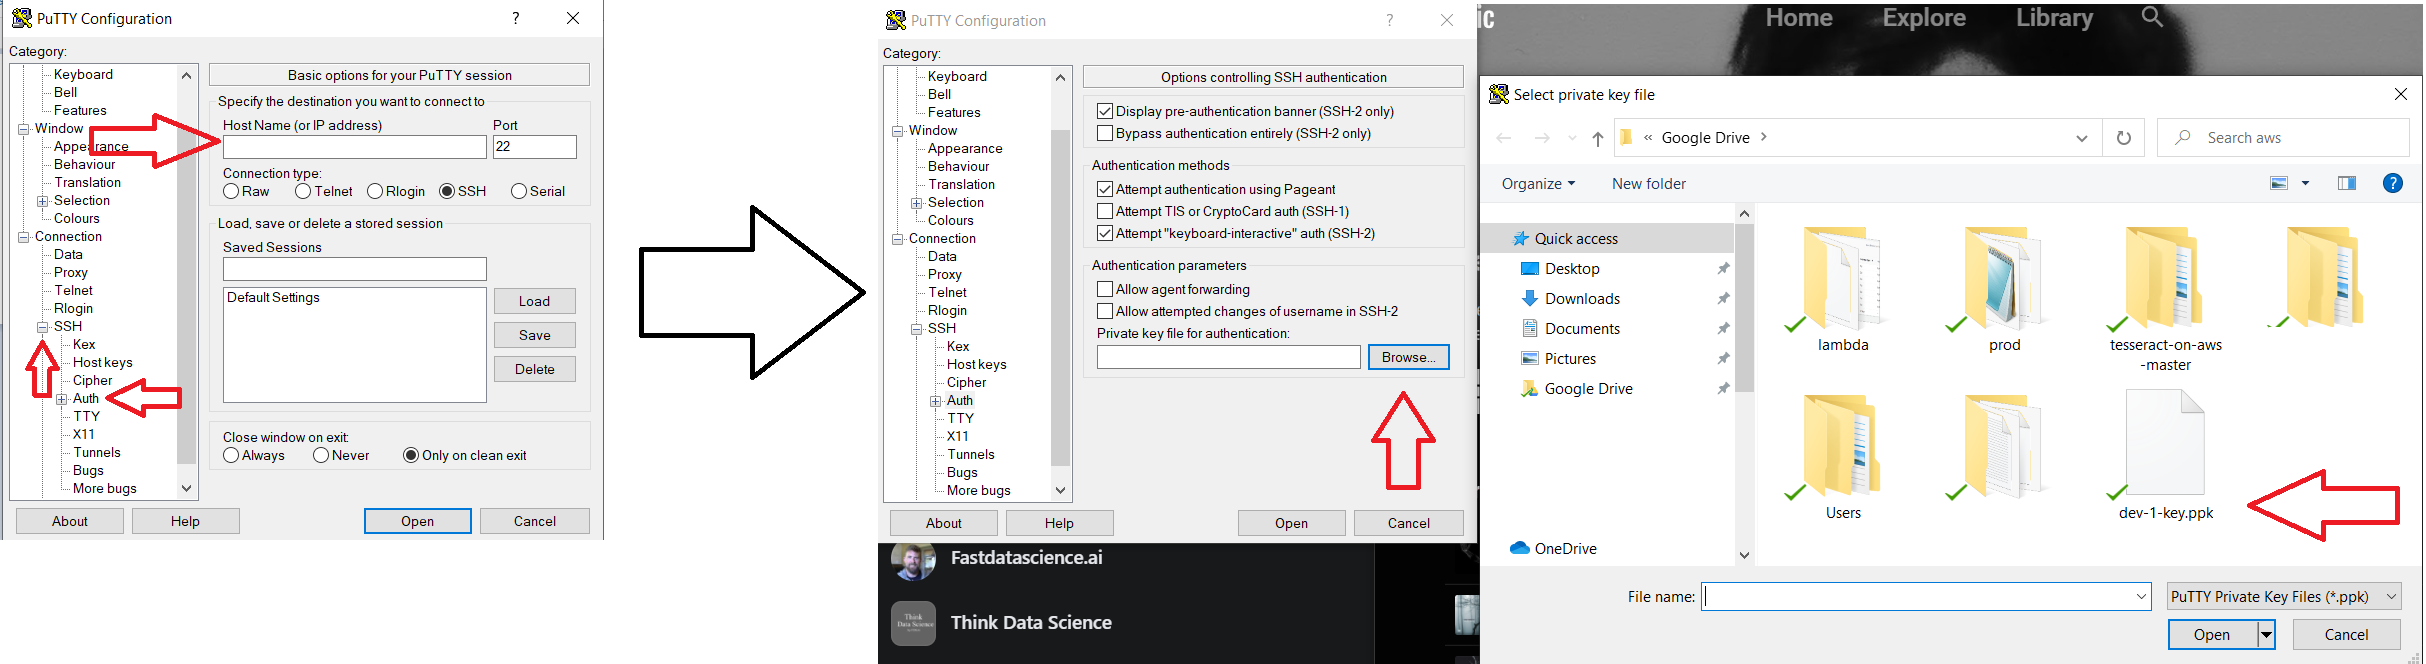Image resolution: width=2426 pixels, height=664 pixels.
Task: Click the blue help question icon
Action: click(x=2393, y=183)
